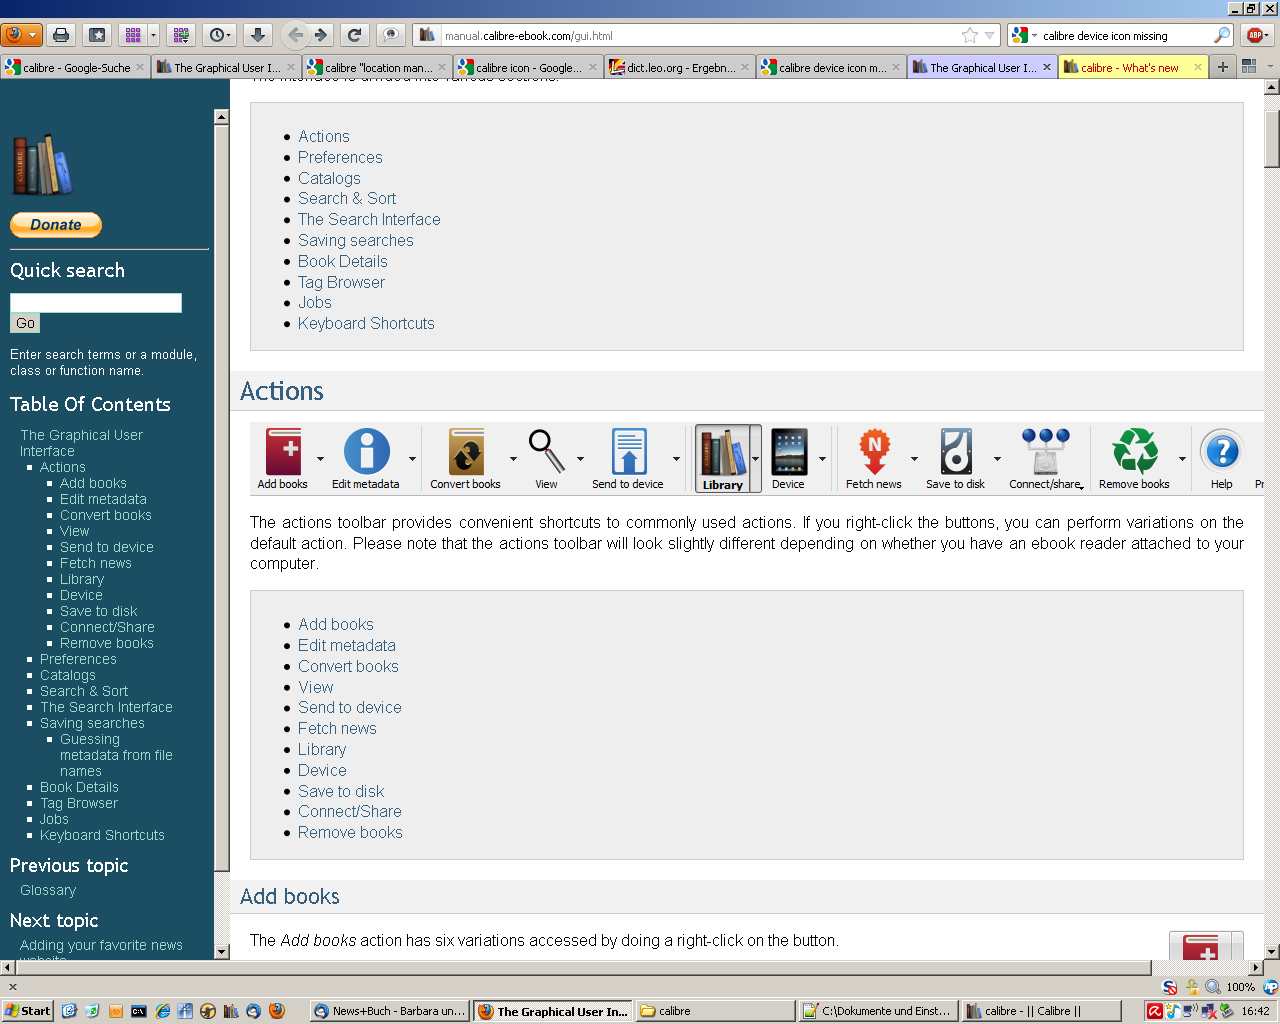Open 'The Search Interface' in top list

[x=369, y=219]
